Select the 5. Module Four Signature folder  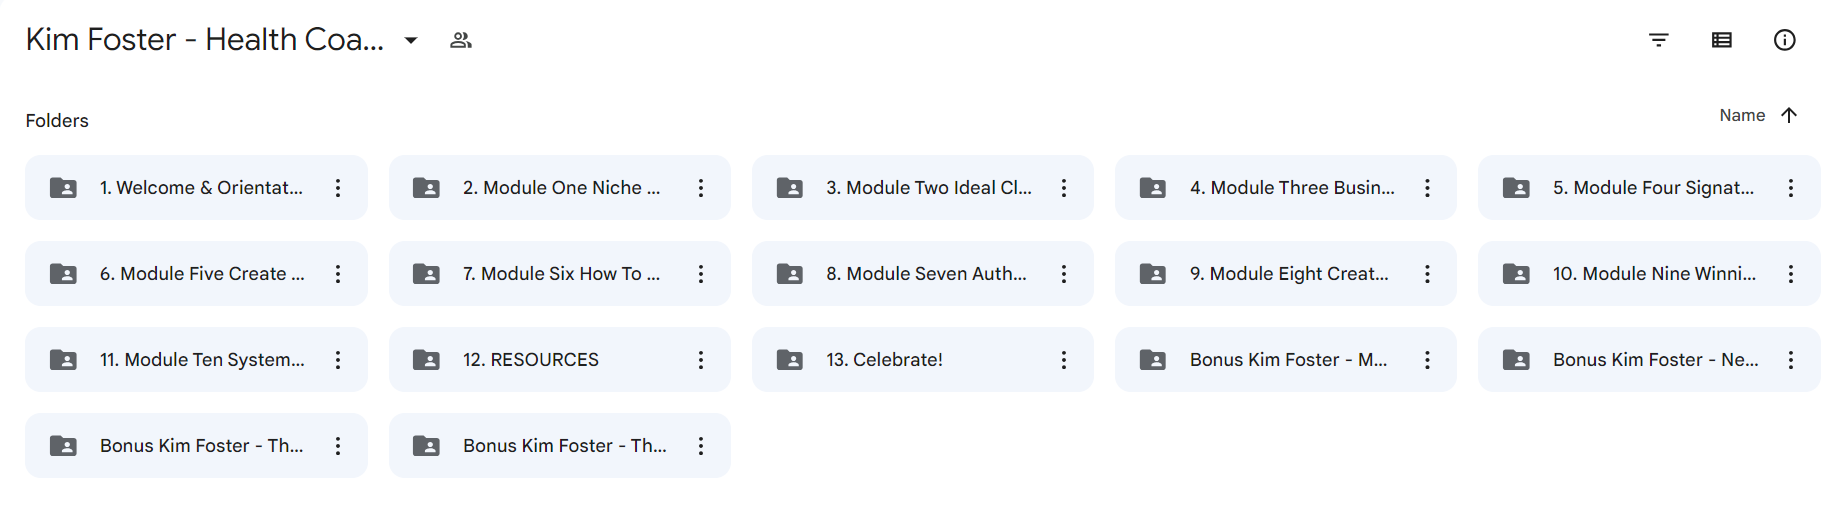tap(1649, 187)
